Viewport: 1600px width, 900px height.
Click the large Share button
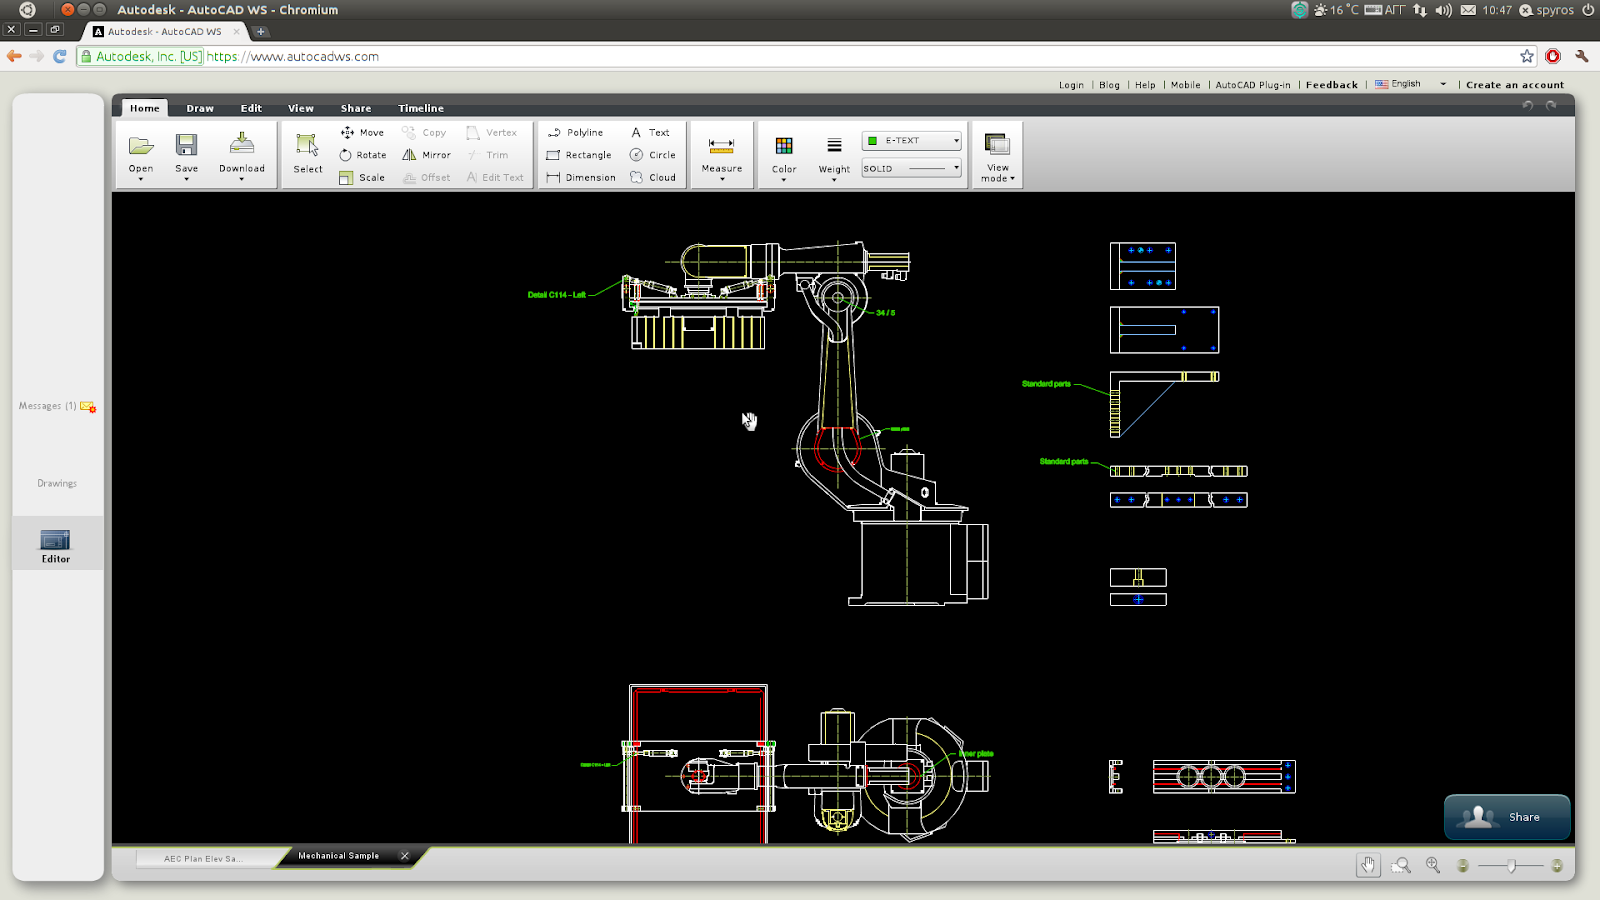[1507, 817]
